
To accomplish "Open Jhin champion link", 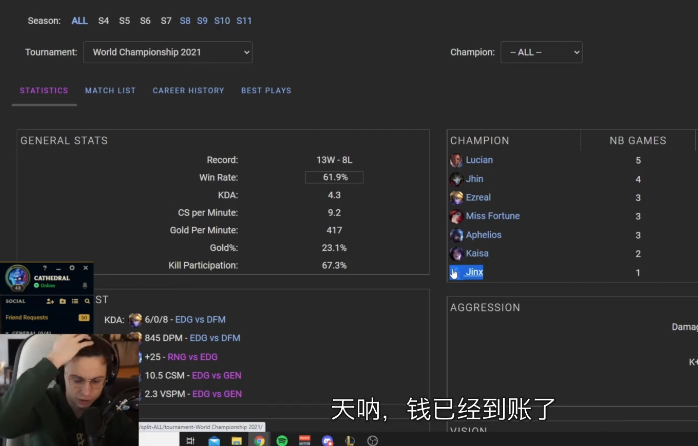I will [x=475, y=179].
